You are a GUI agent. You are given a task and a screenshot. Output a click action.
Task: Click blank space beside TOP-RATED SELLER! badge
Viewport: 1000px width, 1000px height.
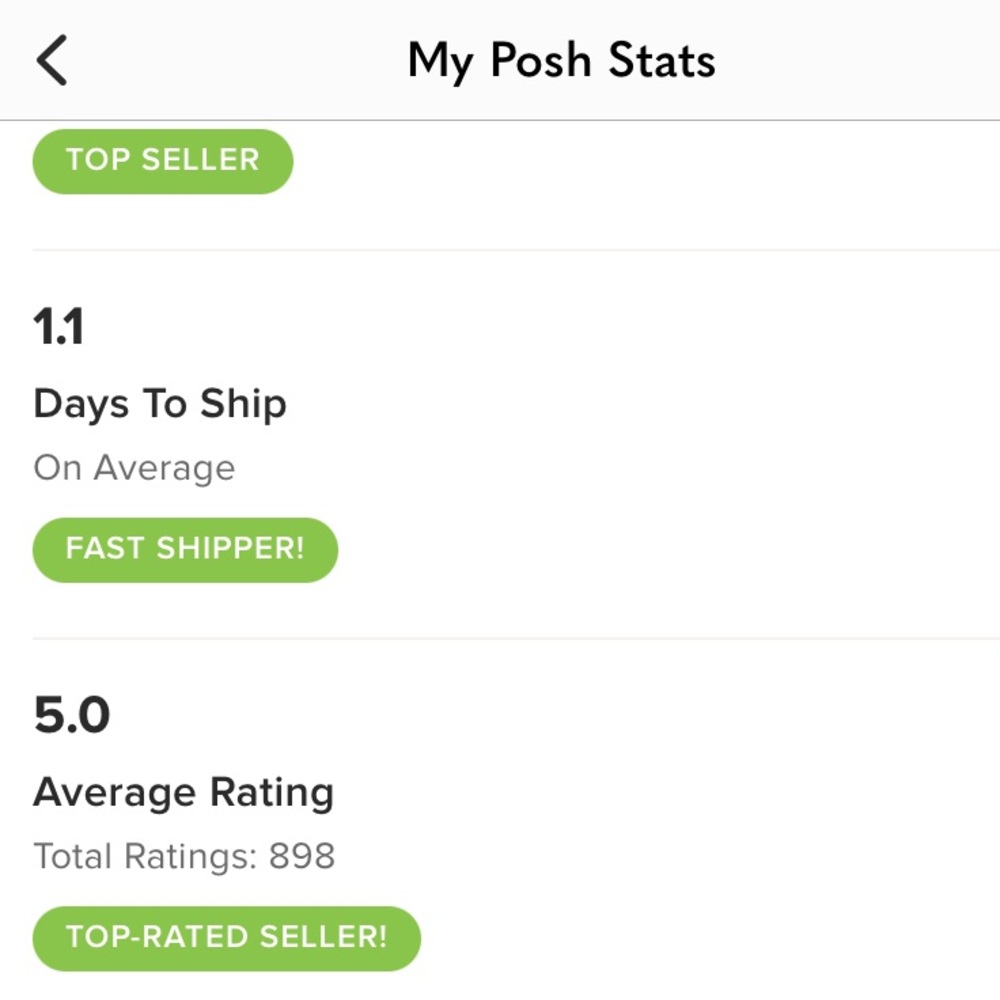(710, 938)
